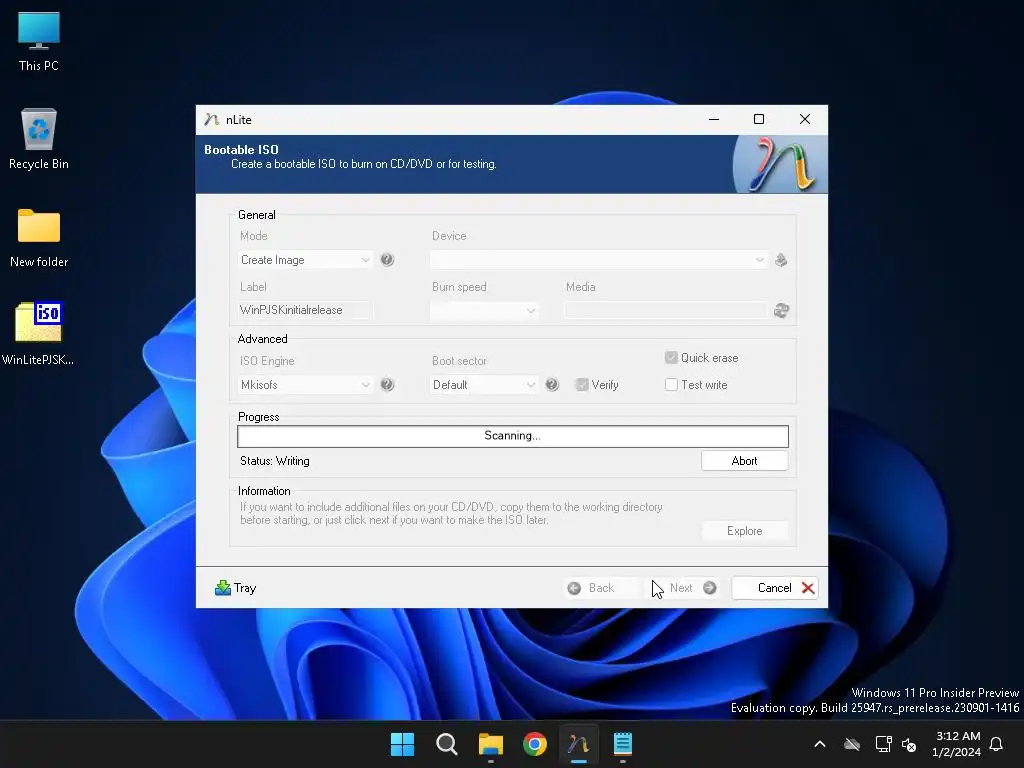Select the Recycle Bin desktop icon
Screen dimensions: 1024x768
pos(39,139)
